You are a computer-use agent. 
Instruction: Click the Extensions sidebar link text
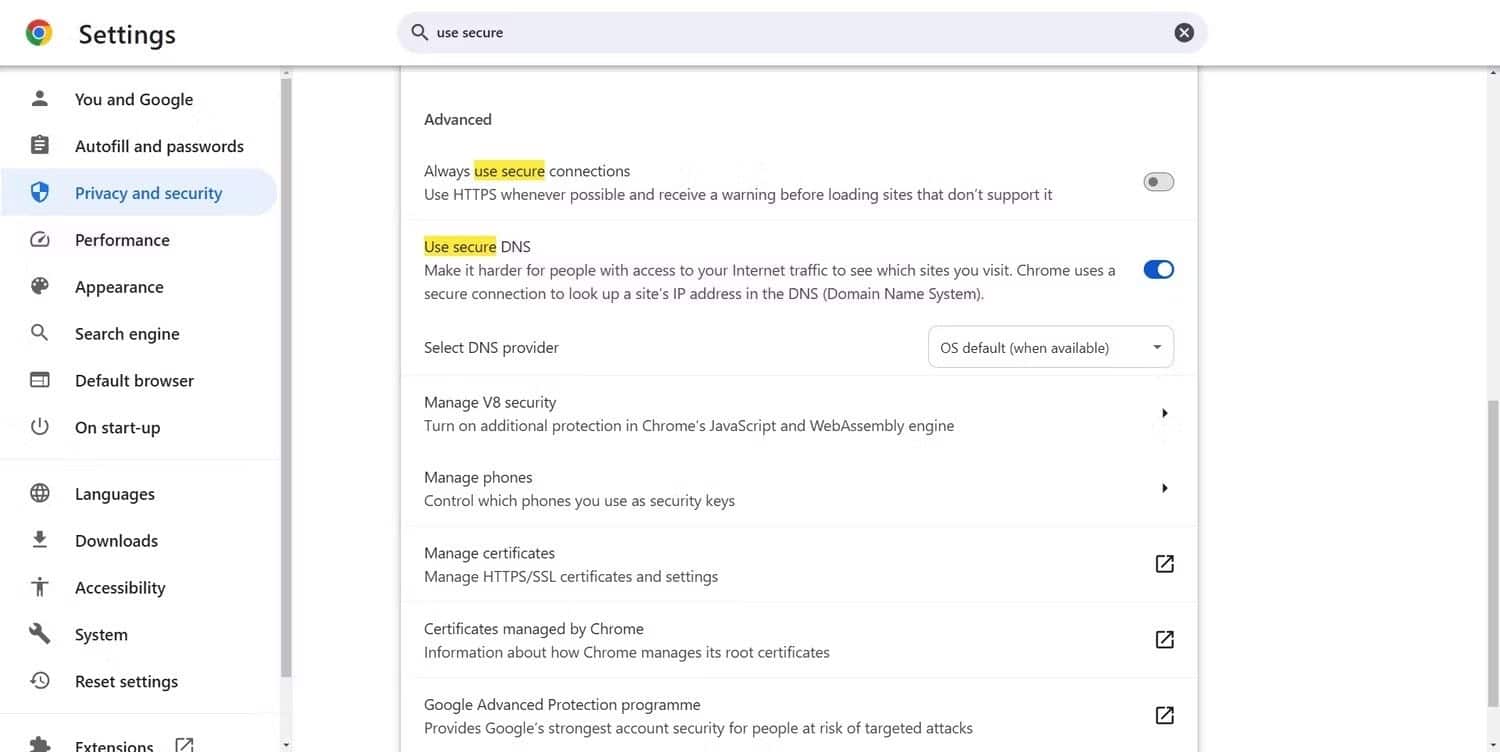[114, 746]
